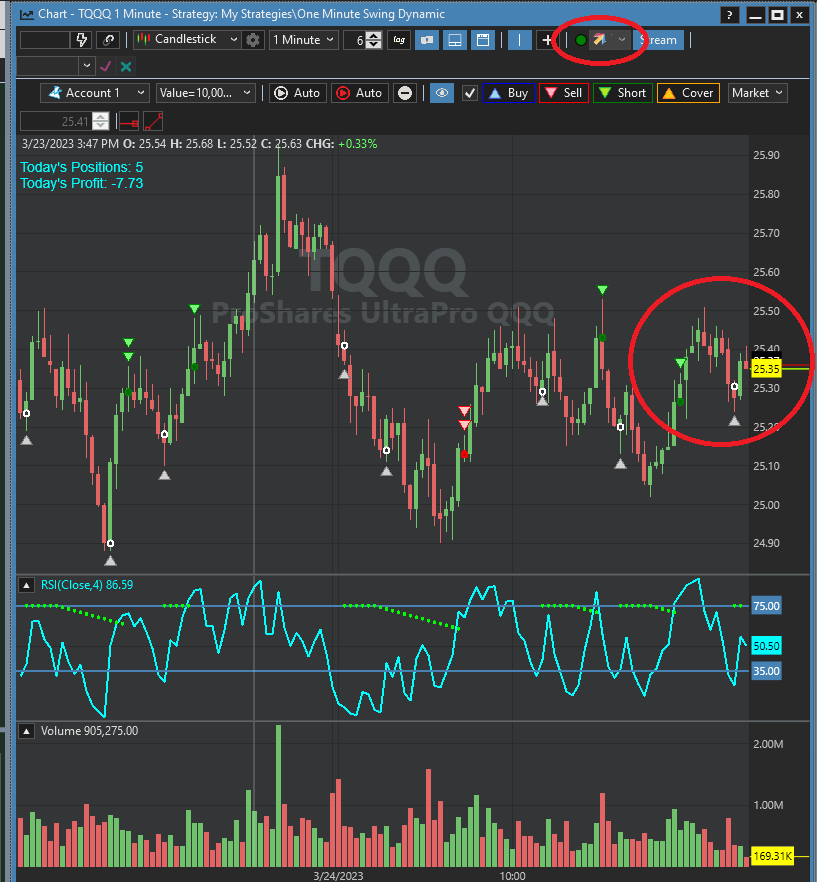The image size is (817, 882).
Task: Toggle the eye visibility button
Action: (x=442, y=93)
